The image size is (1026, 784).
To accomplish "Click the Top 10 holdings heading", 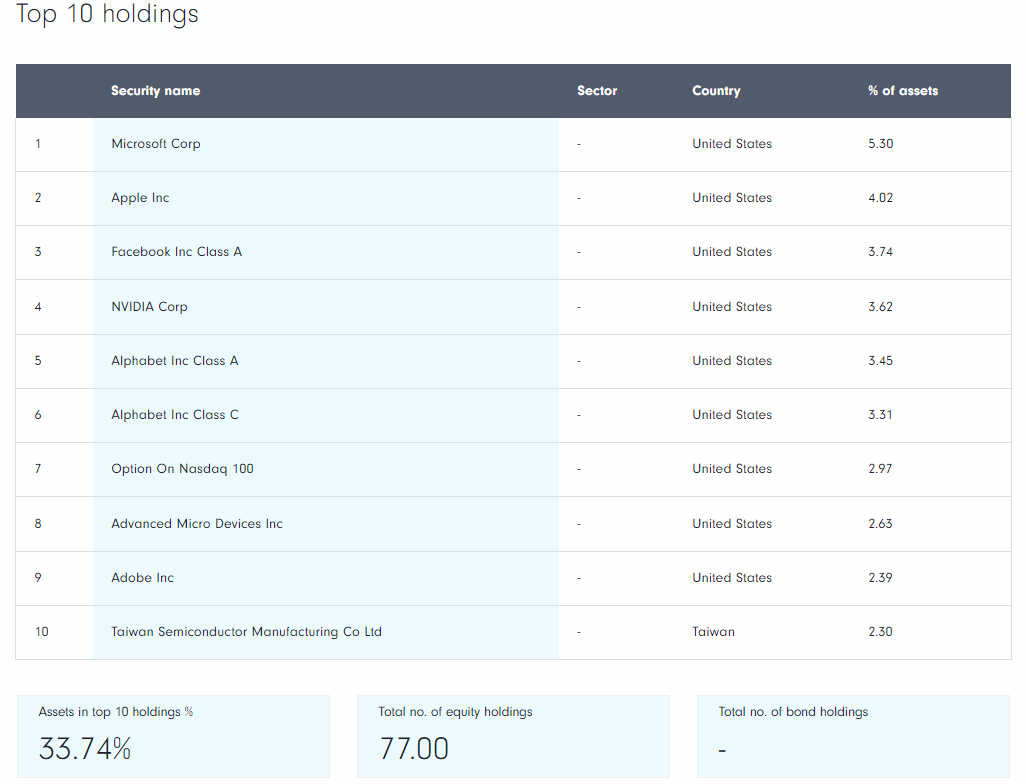I will click(x=107, y=13).
